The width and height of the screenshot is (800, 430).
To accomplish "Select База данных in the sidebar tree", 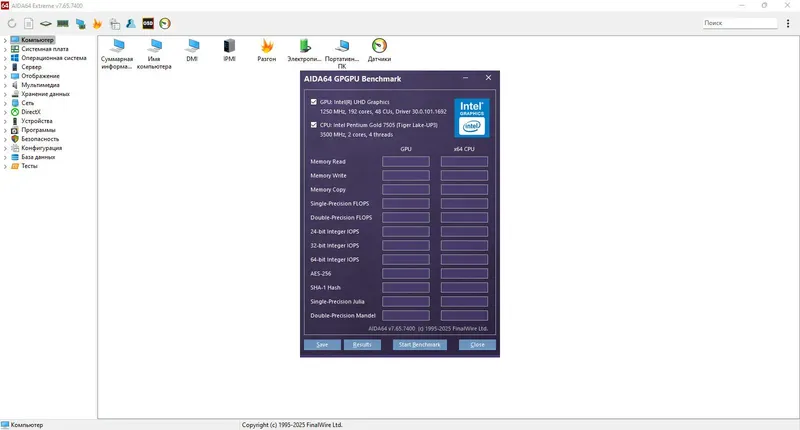I will [38, 157].
